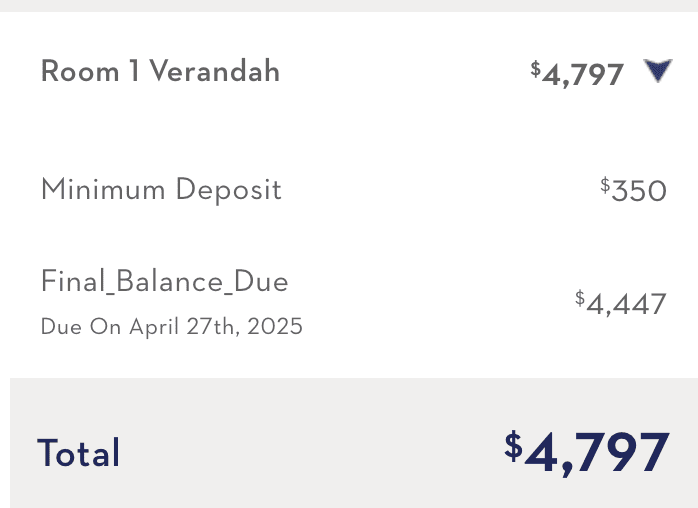The image size is (698, 508).
Task: Click the Due On April 27th, 2025 text
Action: [x=171, y=327]
